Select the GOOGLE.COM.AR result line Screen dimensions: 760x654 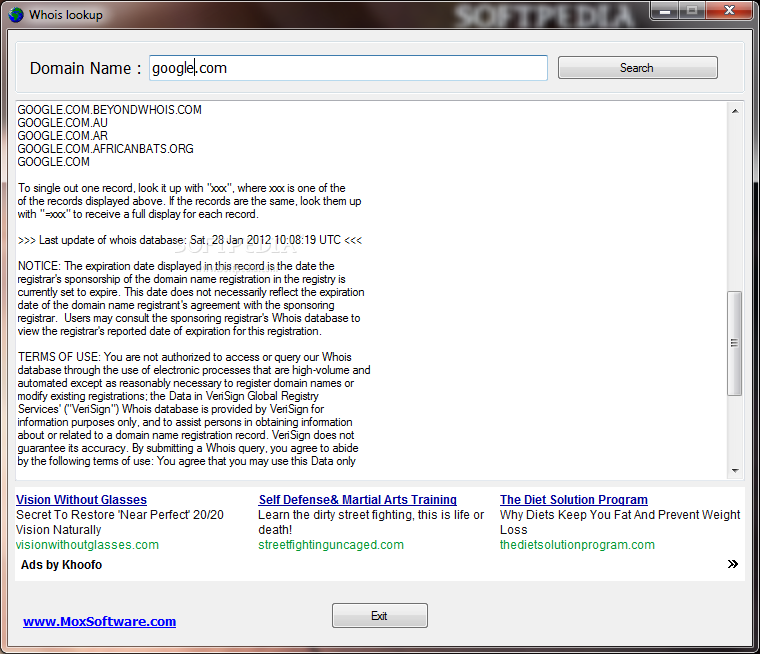(x=63, y=136)
